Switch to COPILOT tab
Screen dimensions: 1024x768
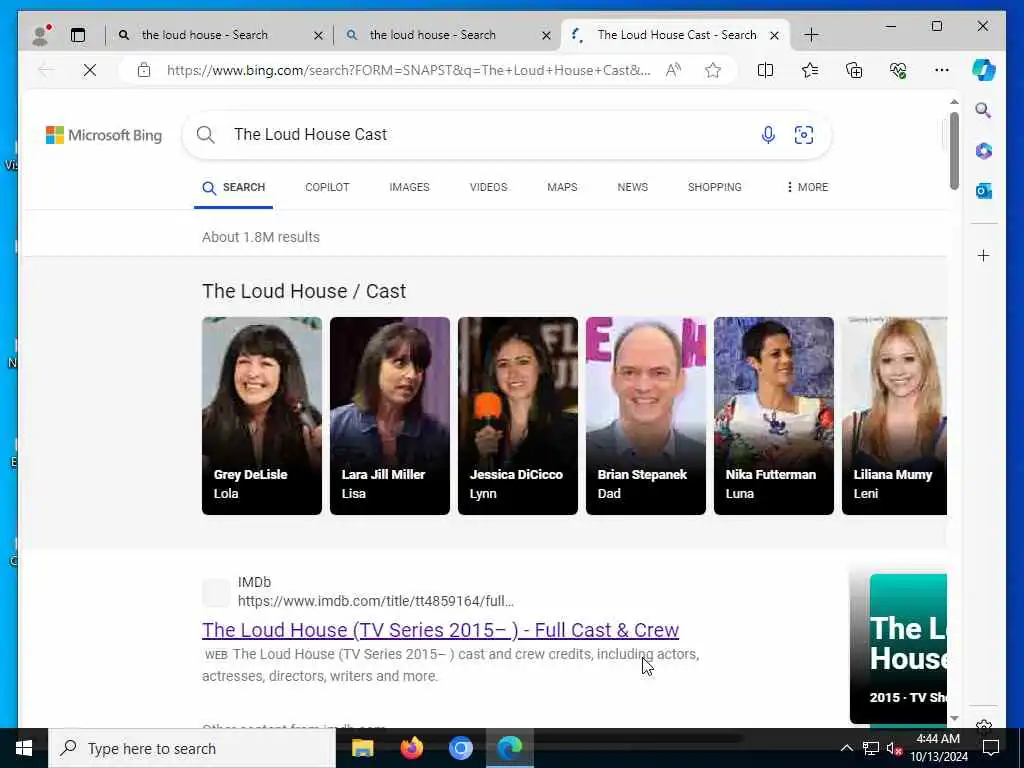327,187
